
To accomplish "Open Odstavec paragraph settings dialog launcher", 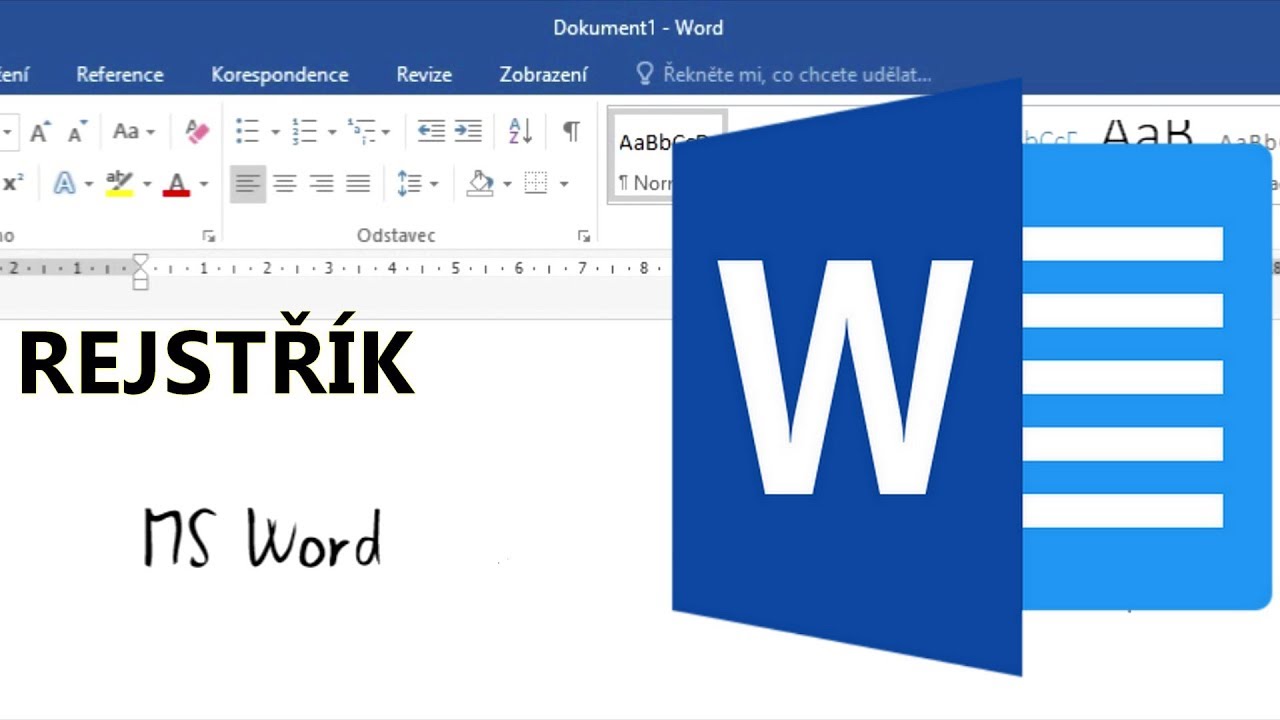I will 584,237.
